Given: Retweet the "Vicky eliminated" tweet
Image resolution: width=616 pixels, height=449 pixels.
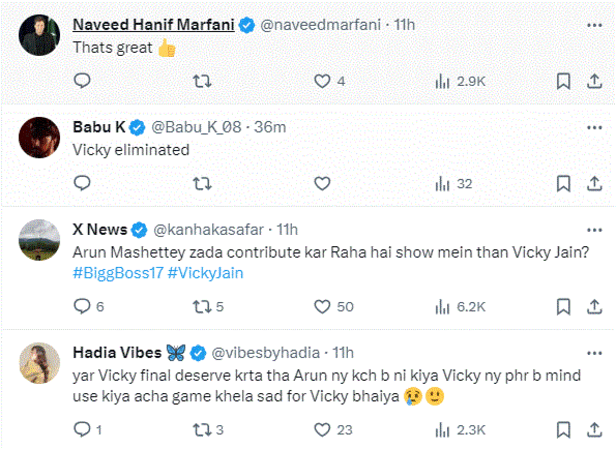Looking at the screenshot, I should click(202, 184).
